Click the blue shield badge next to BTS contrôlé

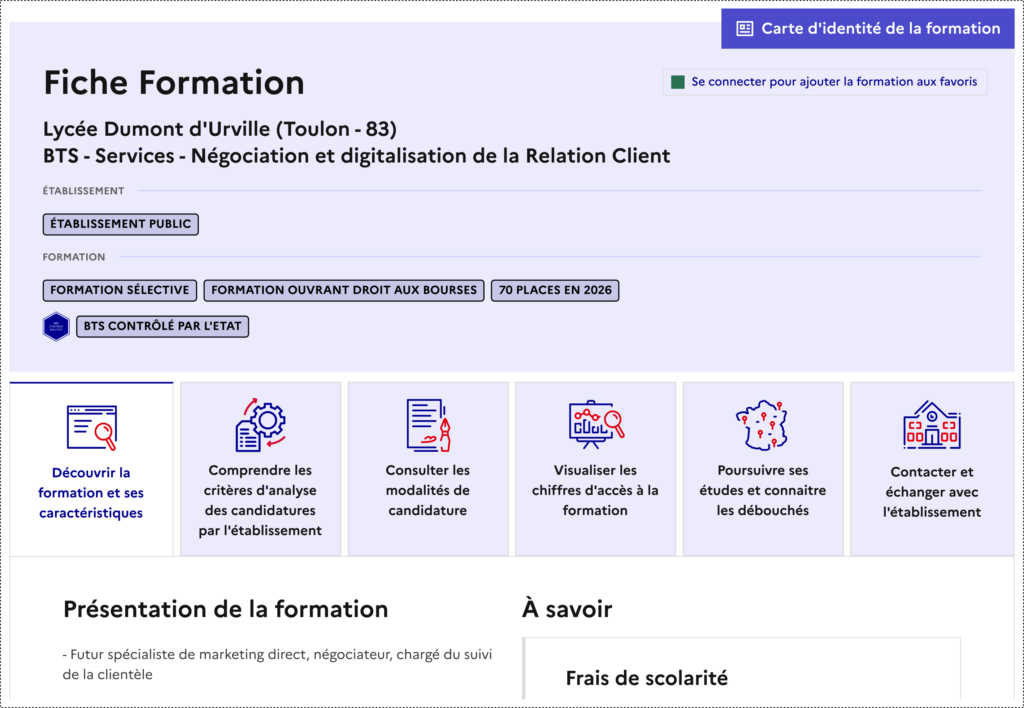(57, 326)
